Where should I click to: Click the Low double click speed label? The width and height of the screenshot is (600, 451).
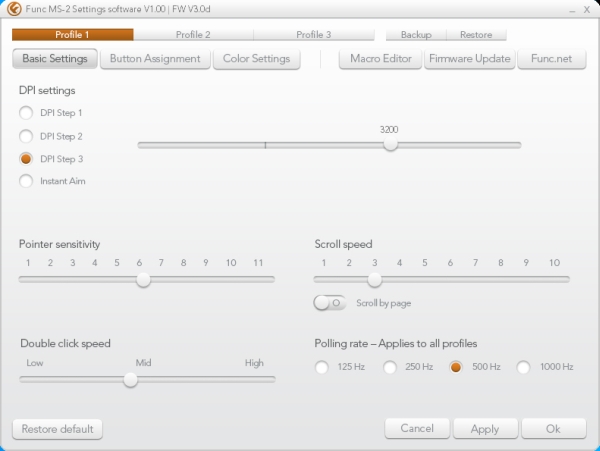(35, 363)
